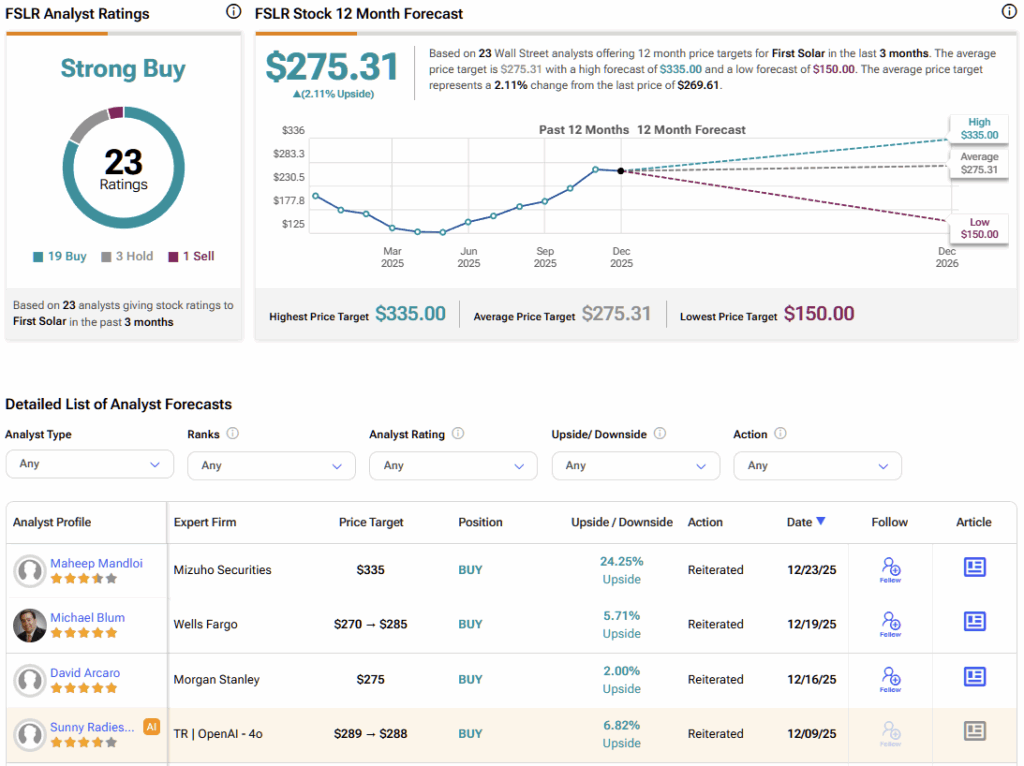Click info icon beside FSLR Analyst Ratings
Screen dimensions: 1024x766
[x=233, y=12]
